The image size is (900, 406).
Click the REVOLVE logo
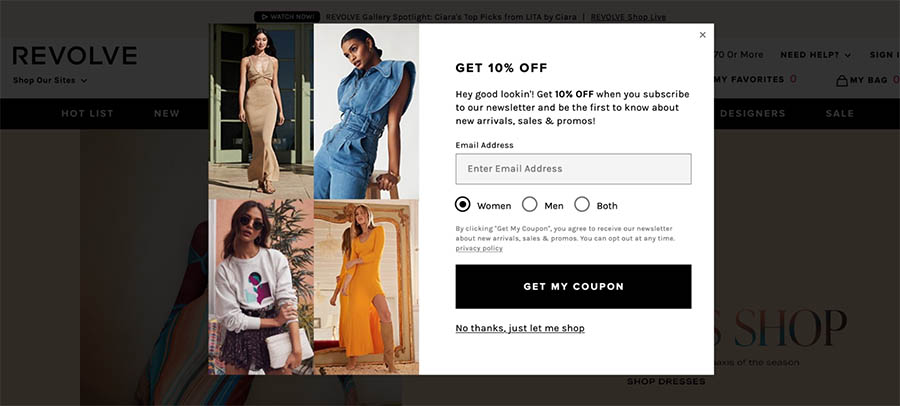point(75,56)
